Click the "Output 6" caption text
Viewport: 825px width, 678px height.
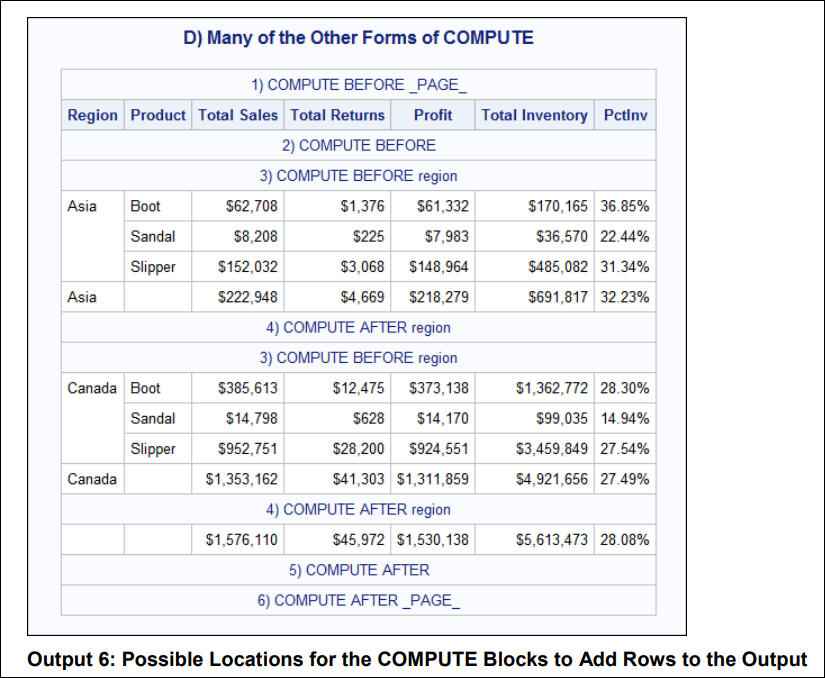(416, 659)
